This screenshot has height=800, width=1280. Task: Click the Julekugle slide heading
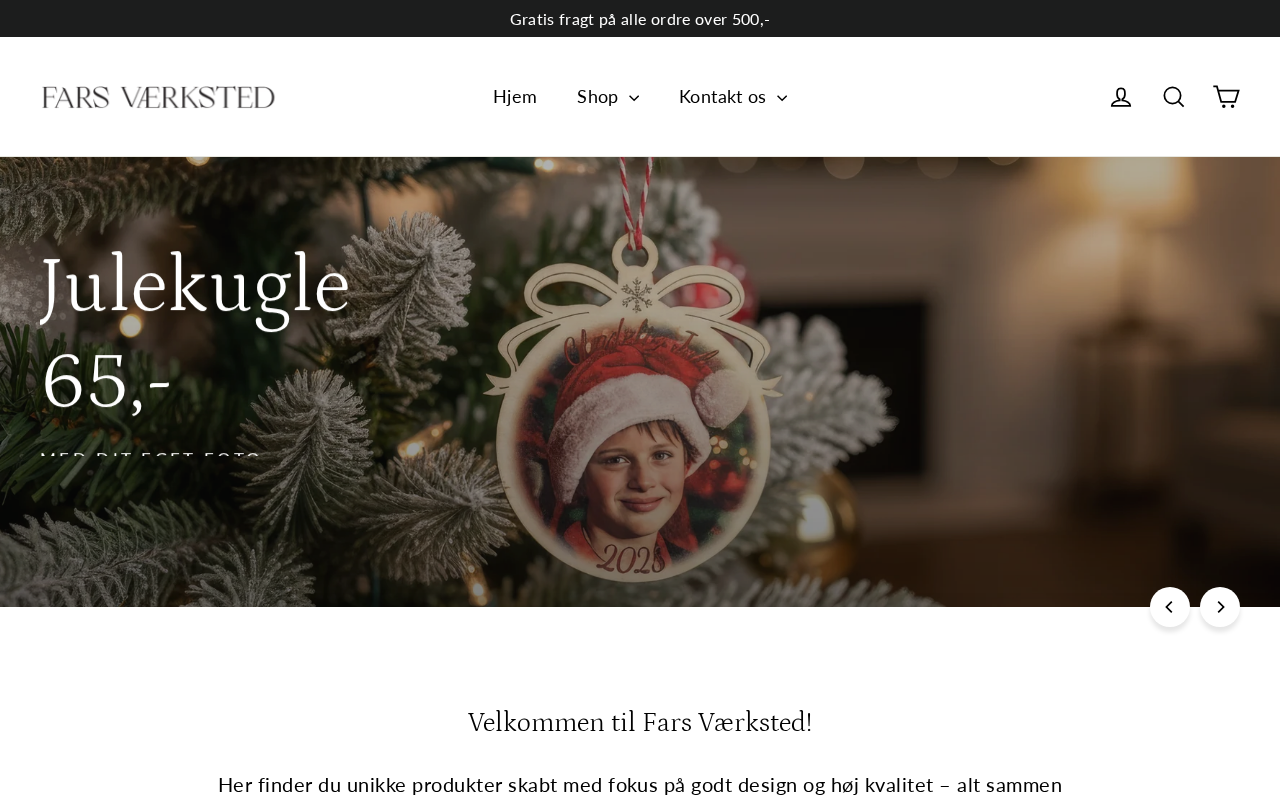[x=196, y=286]
